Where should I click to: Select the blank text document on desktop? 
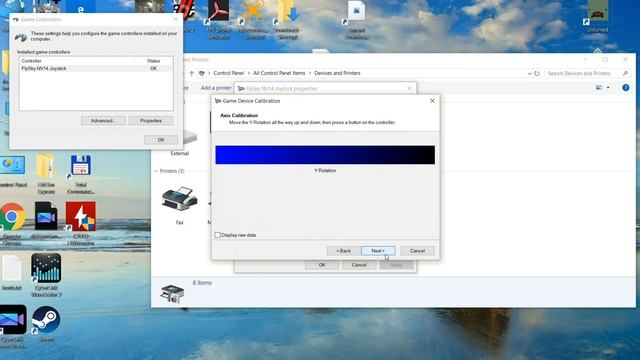coord(11,268)
